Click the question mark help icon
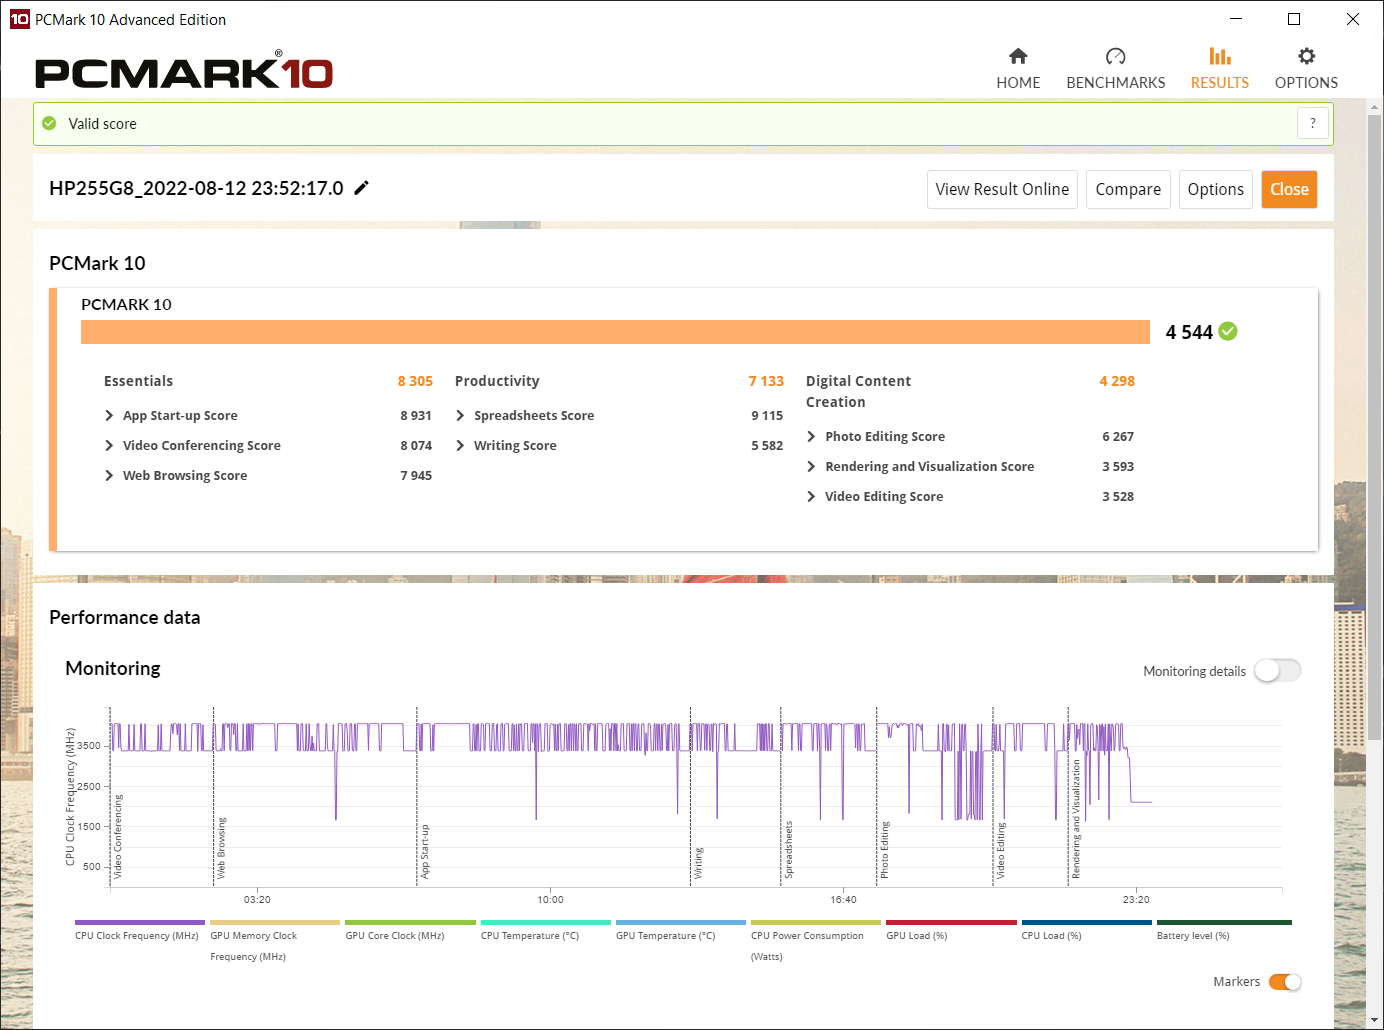 pos(1312,124)
